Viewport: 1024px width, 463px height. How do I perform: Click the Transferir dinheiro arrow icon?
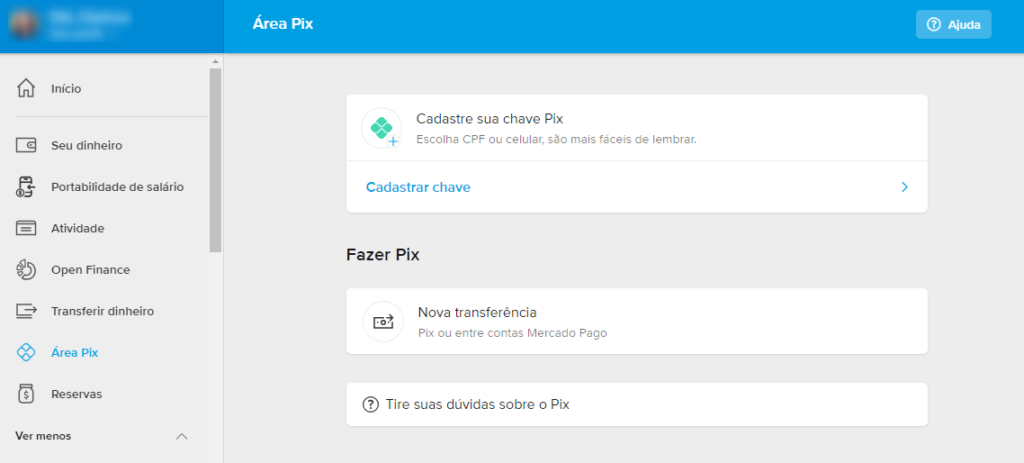pos(27,311)
